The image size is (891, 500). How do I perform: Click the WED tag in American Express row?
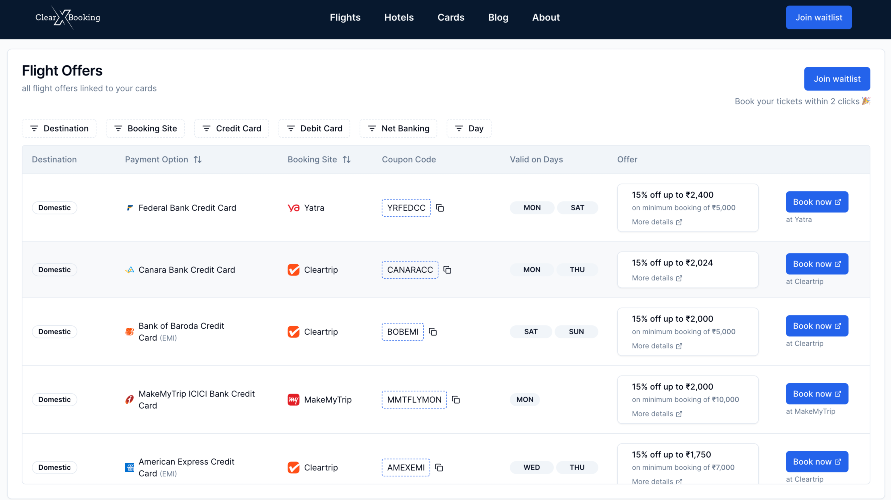pos(531,468)
